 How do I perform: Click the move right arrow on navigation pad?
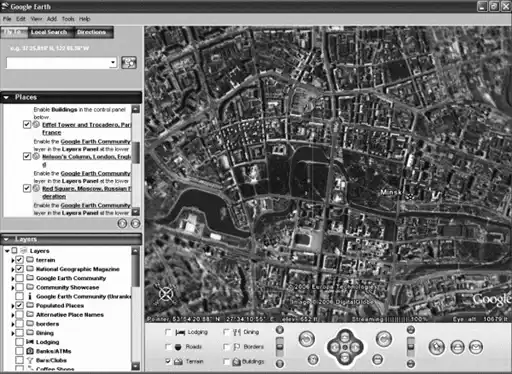click(356, 347)
